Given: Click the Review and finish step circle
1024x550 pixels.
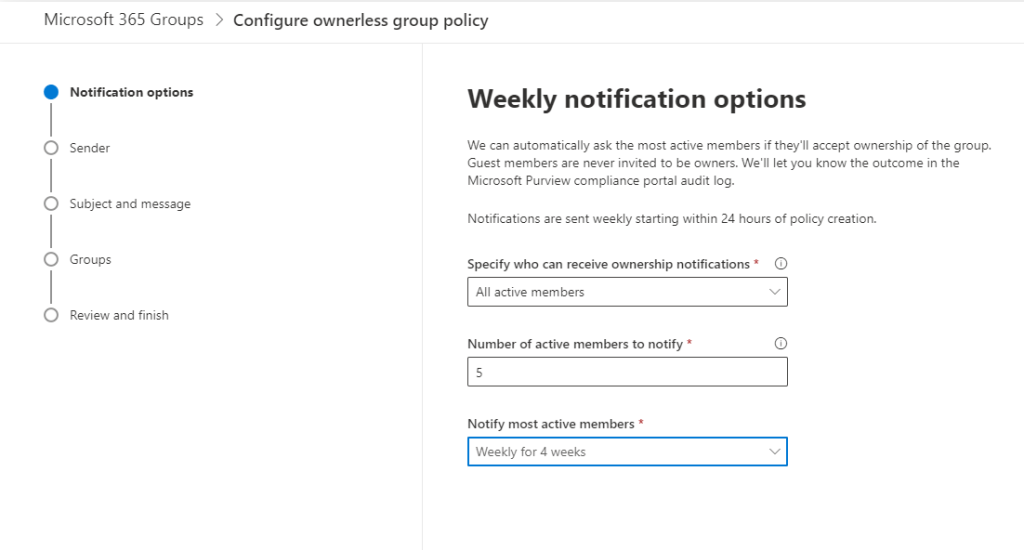Looking at the screenshot, I should coord(51,315).
